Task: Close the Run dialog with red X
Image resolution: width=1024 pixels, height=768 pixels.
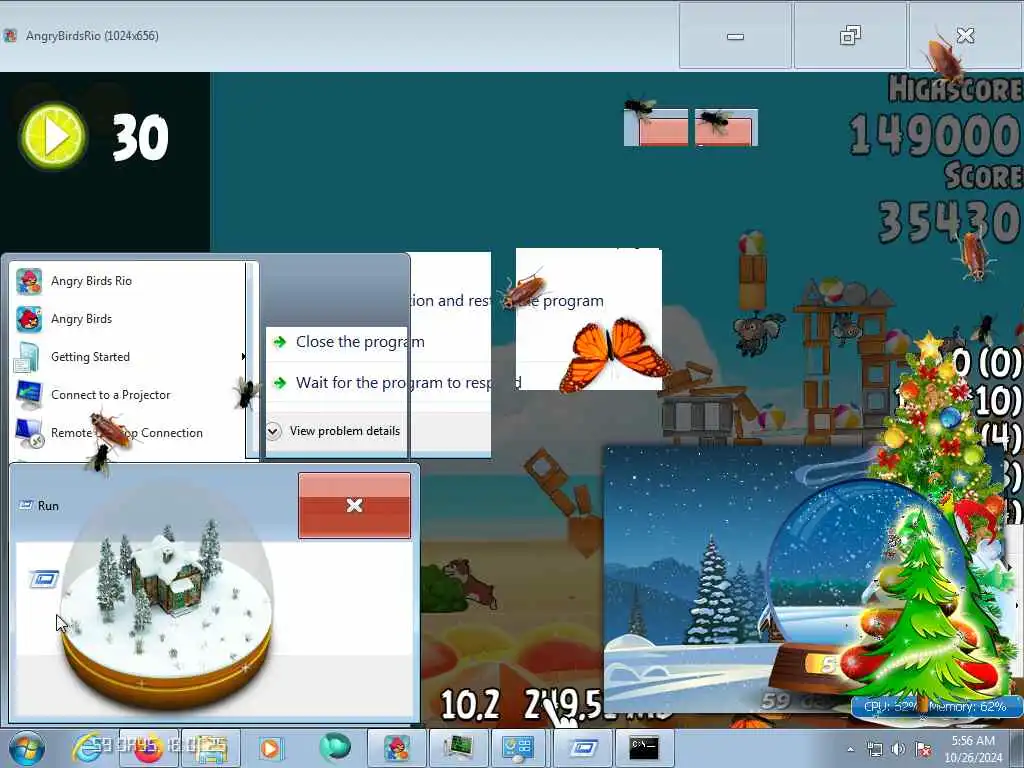Action: [x=355, y=505]
